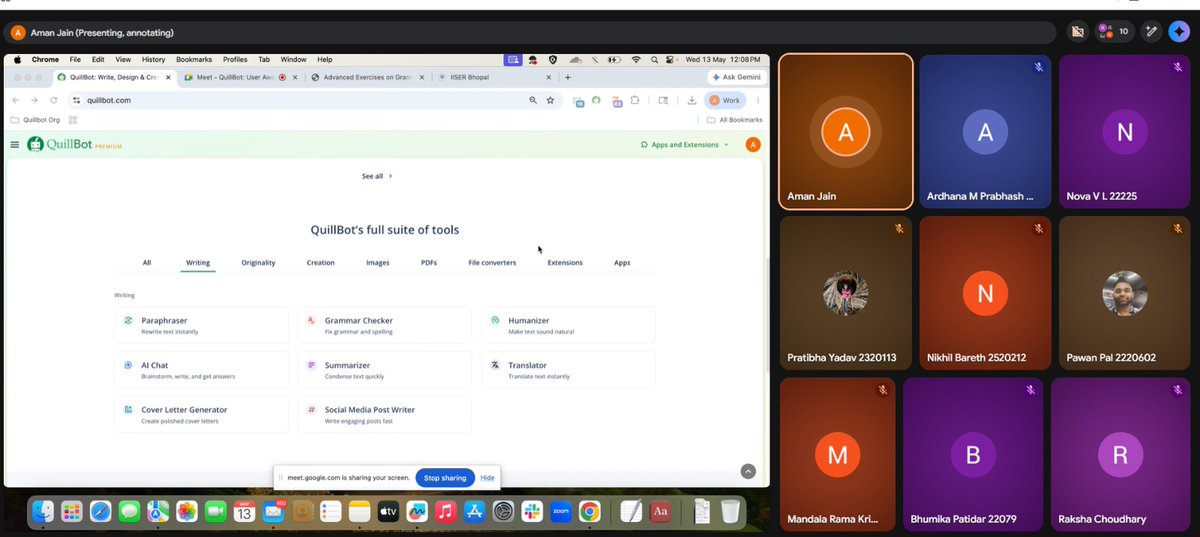Click the Ask Gemini button

pyautogui.click(x=735, y=77)
